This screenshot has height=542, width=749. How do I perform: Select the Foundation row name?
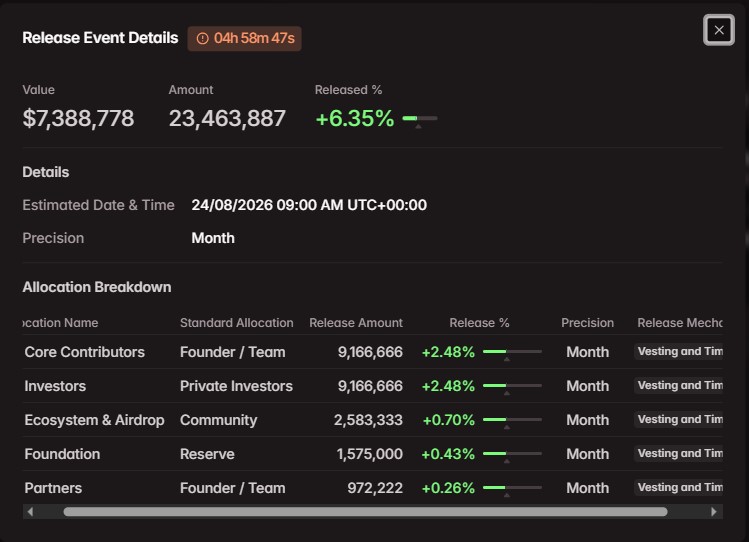[62, 454]
